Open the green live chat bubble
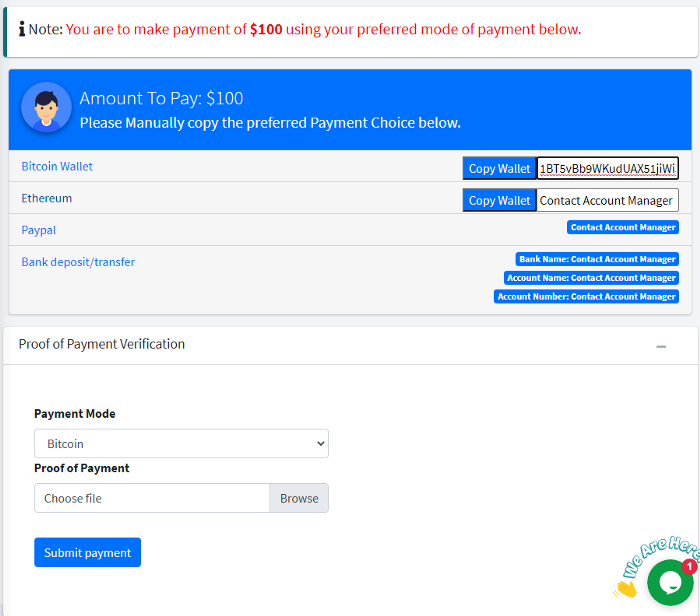 (x=670, y=582)
